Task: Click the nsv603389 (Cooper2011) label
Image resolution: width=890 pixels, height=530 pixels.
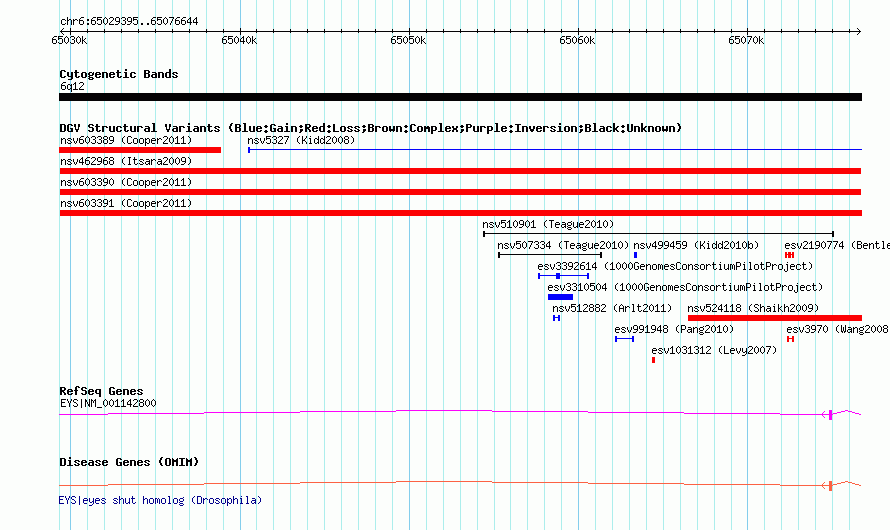Action: [126, 140]
